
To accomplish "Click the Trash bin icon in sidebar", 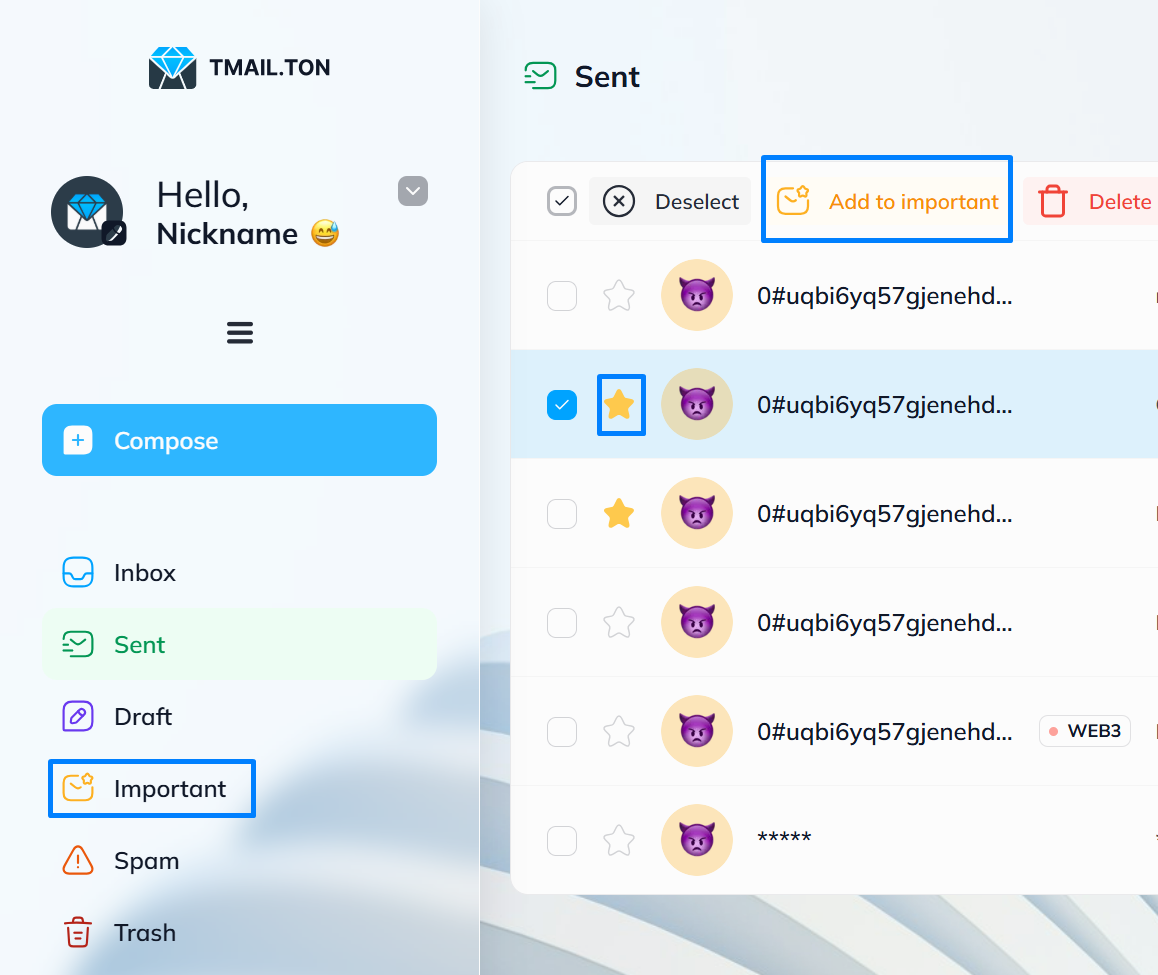I will [x=78, y=932].
